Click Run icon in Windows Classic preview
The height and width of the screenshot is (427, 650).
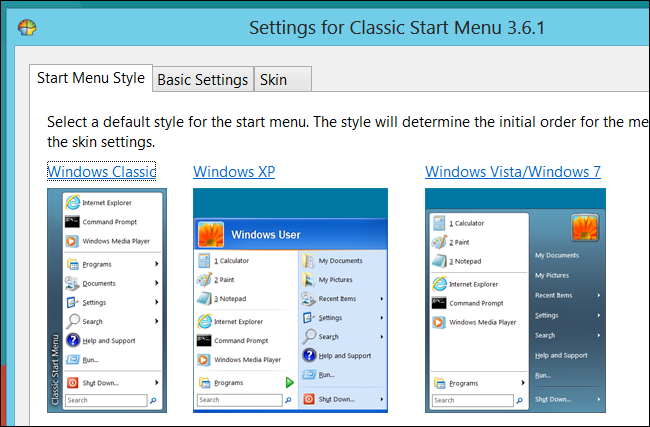73,359
